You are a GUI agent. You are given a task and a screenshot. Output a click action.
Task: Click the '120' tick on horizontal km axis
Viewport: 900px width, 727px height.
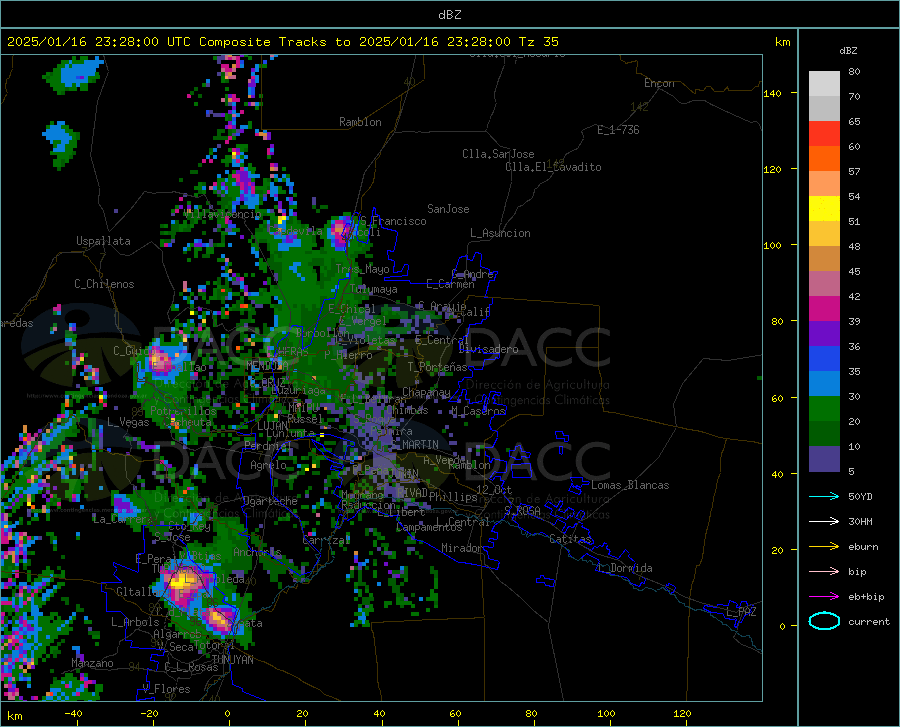click(682, 713)
